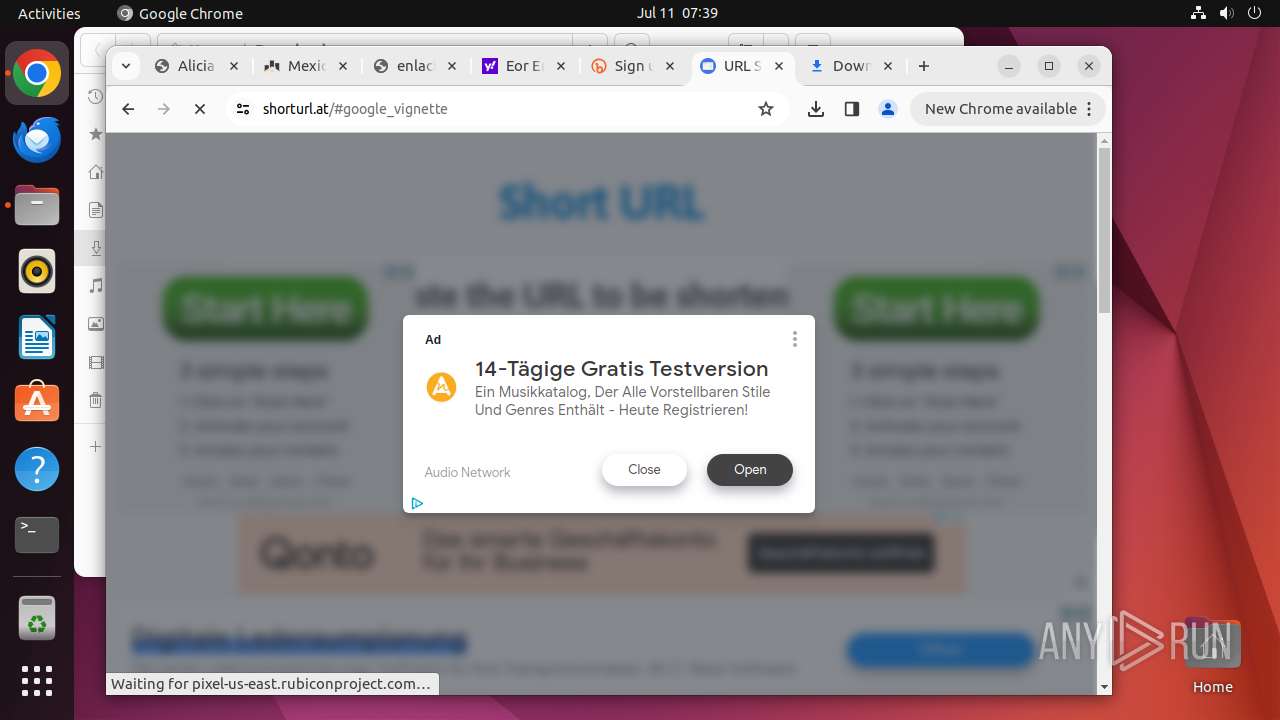Toggle Chrome side panel

coord(852,109)
